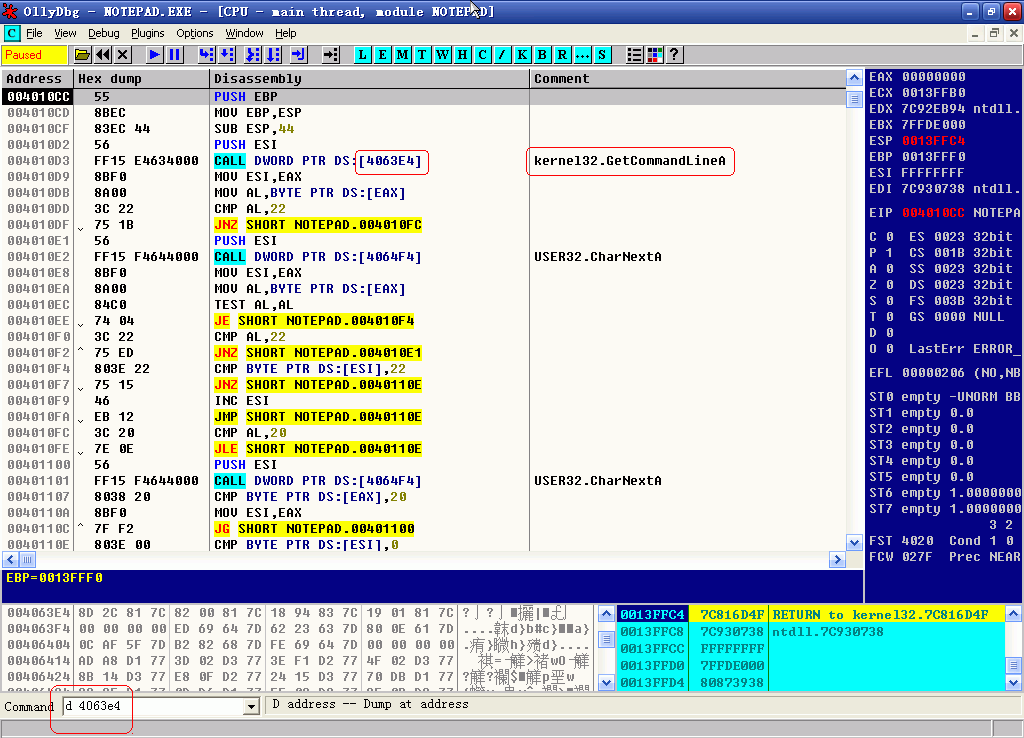Click the Step into toolbar icon
The image size is (1024, 738).
pyautogui.click(x=206, y=55)
